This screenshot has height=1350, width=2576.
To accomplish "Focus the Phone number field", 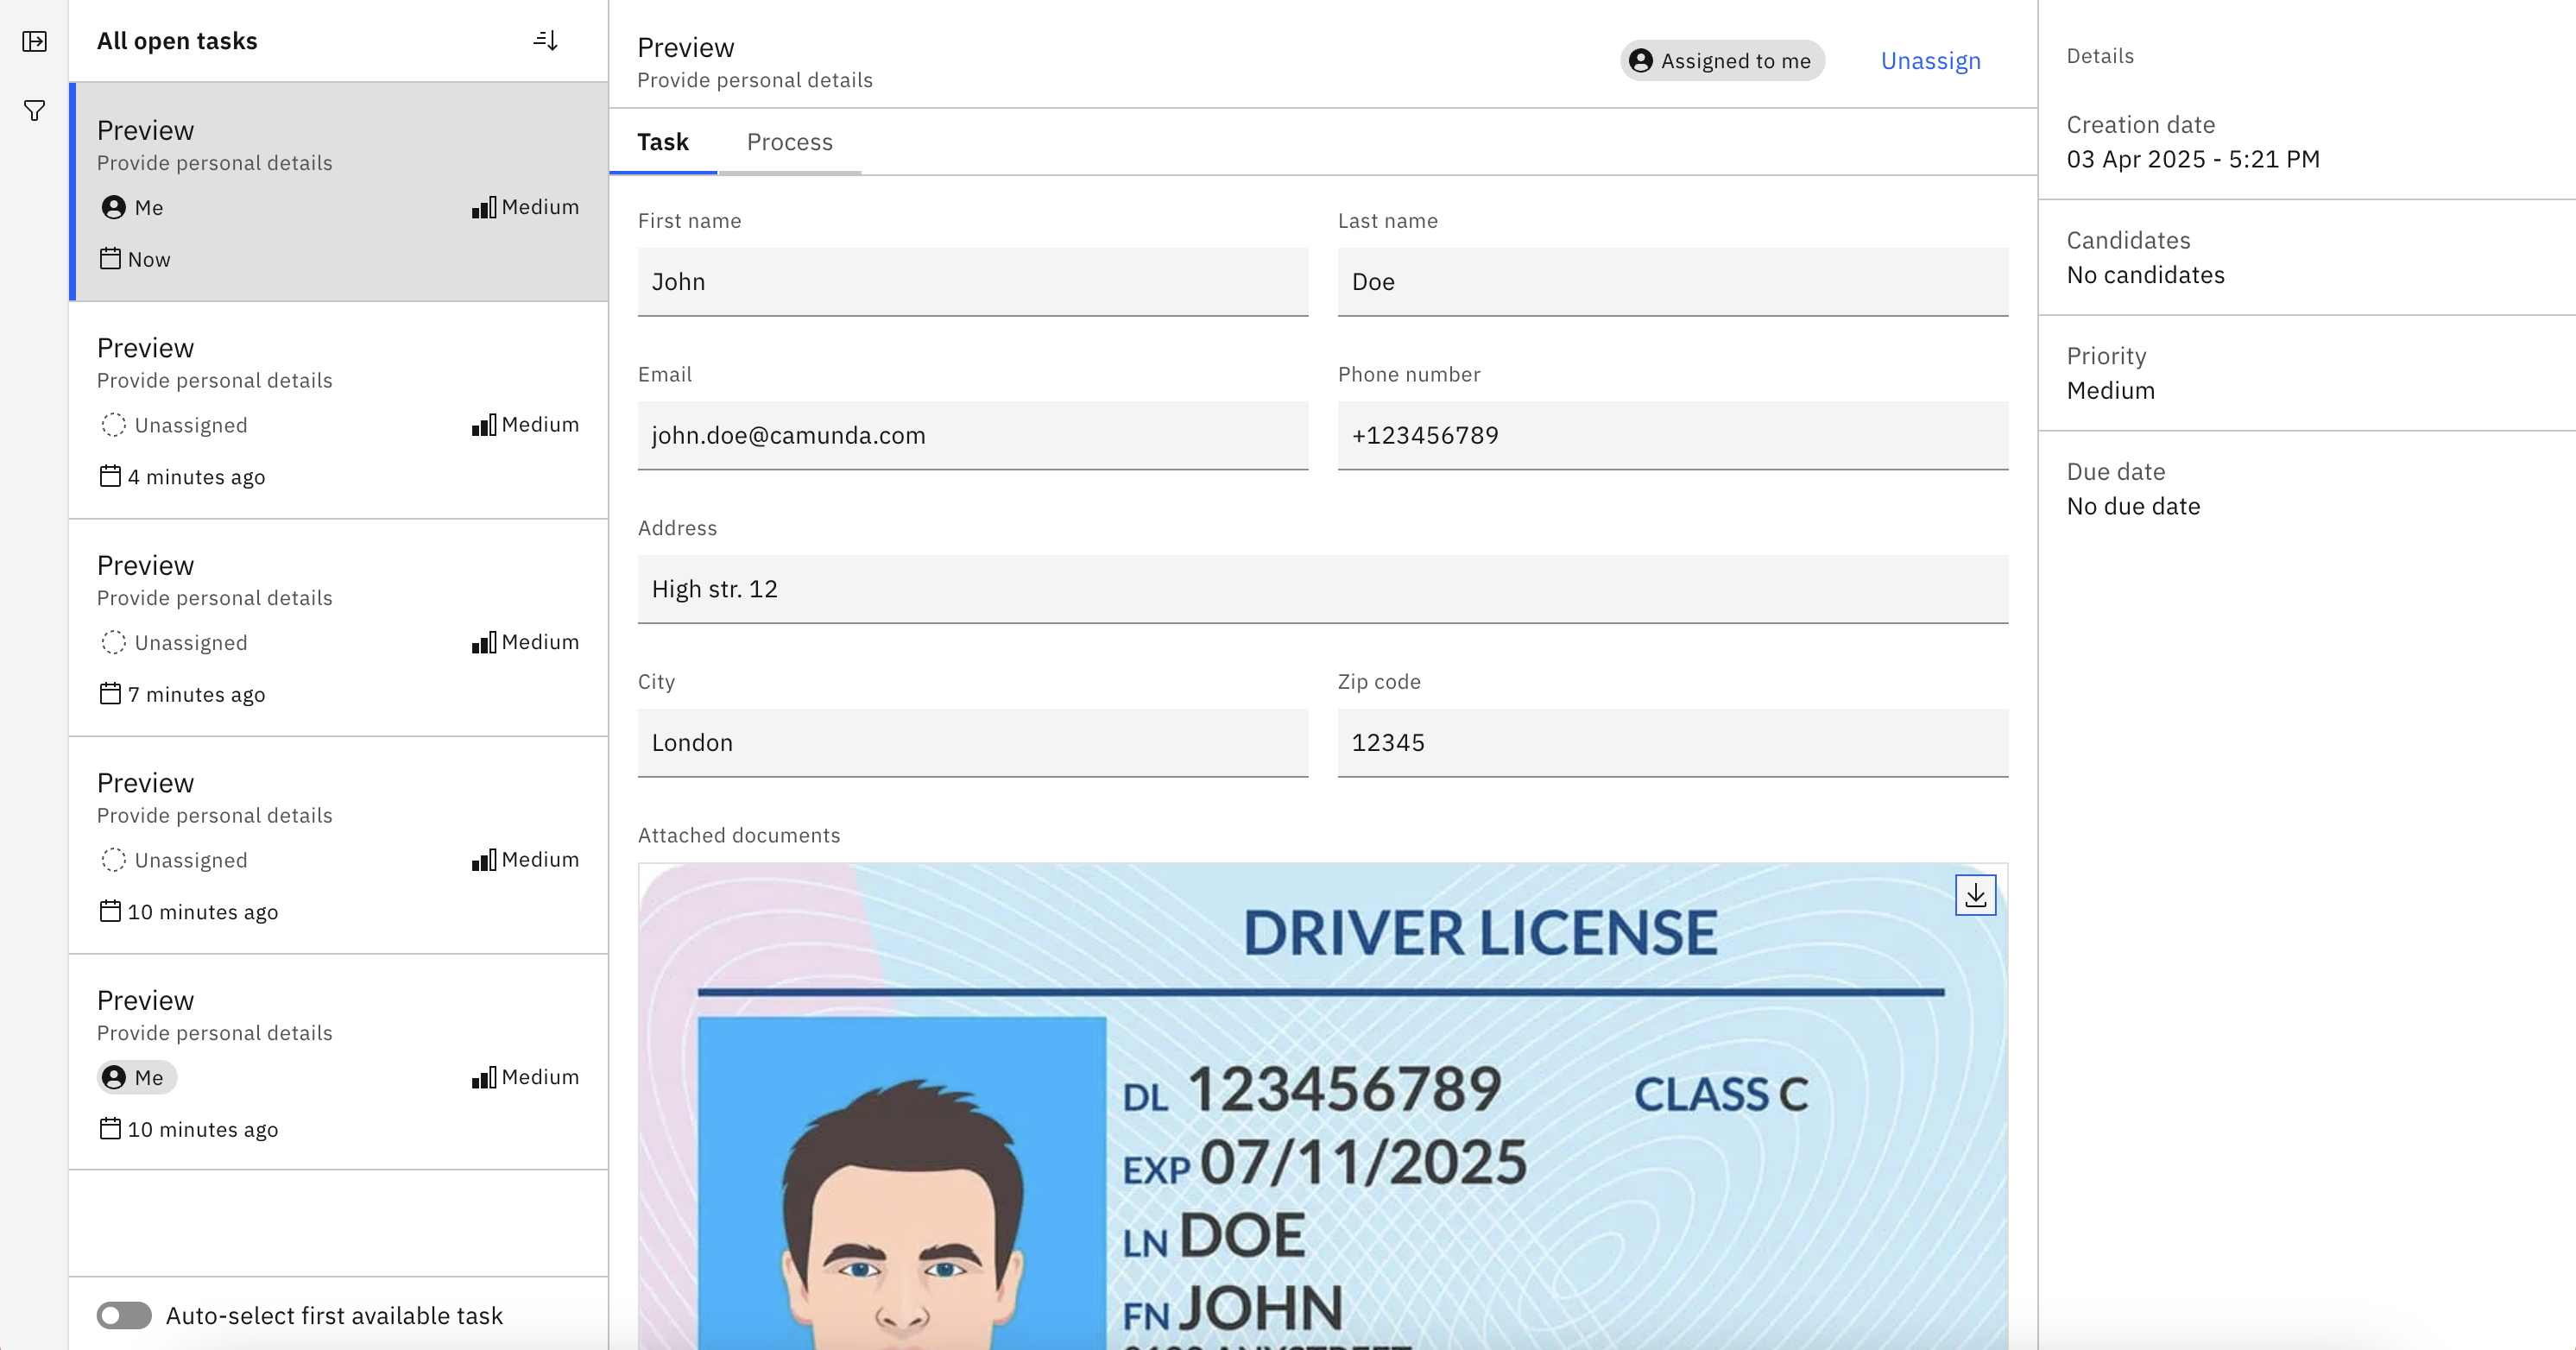I will (1672, 435).
